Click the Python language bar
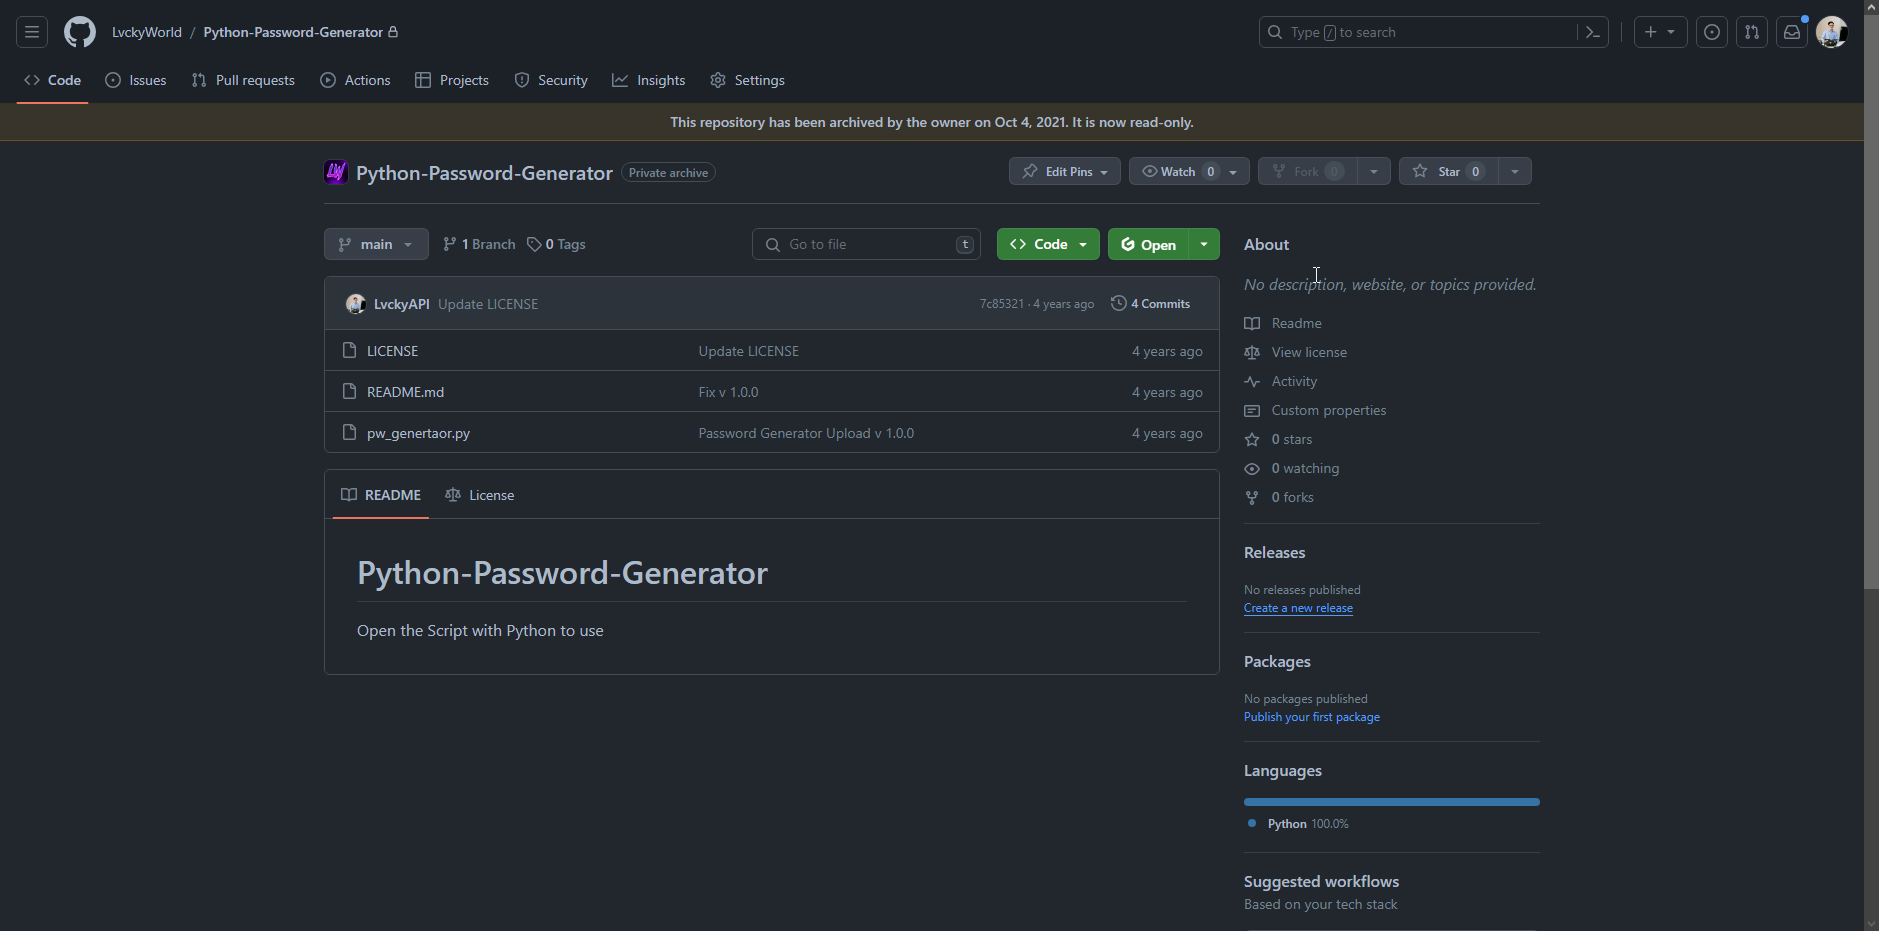Viewport: 1879px width, 931px height. click(1391, 802)
